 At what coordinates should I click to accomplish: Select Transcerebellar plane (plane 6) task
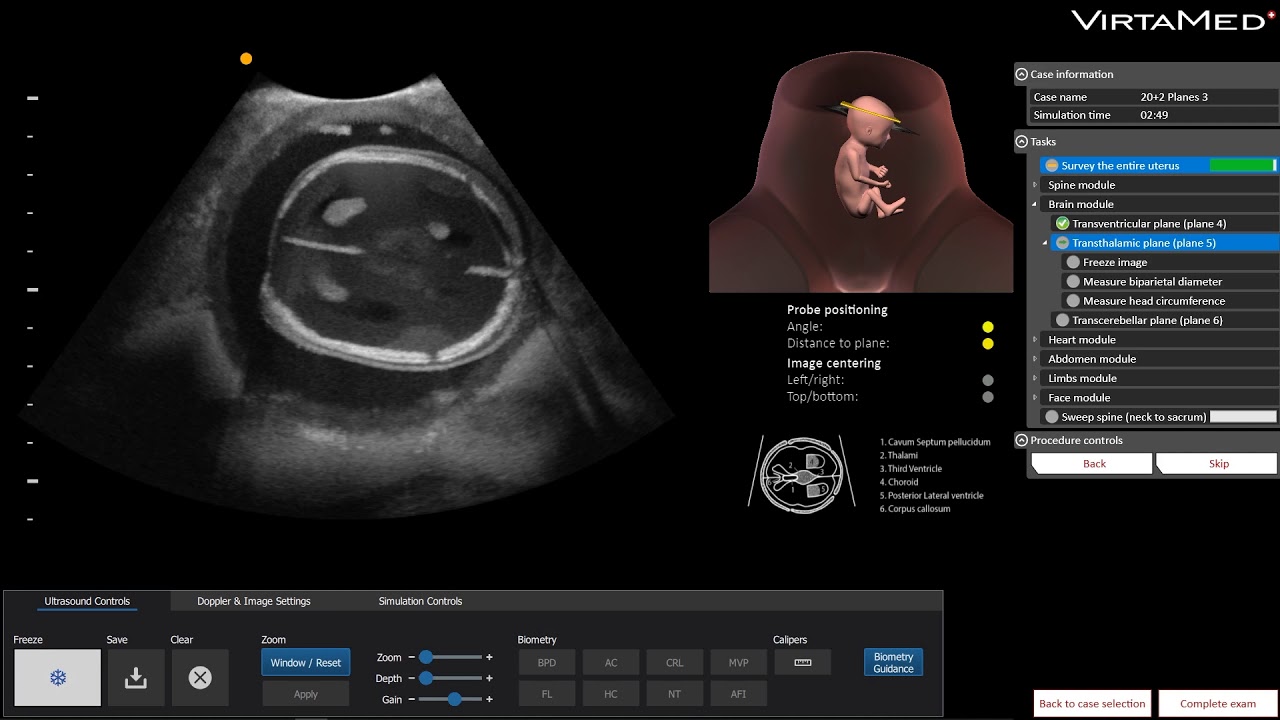point(1147,320)
